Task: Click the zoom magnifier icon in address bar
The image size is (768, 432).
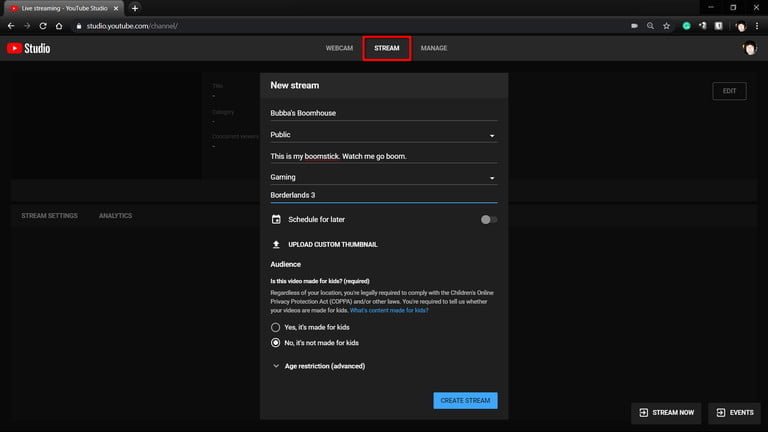Action: (x=650, y=26)
